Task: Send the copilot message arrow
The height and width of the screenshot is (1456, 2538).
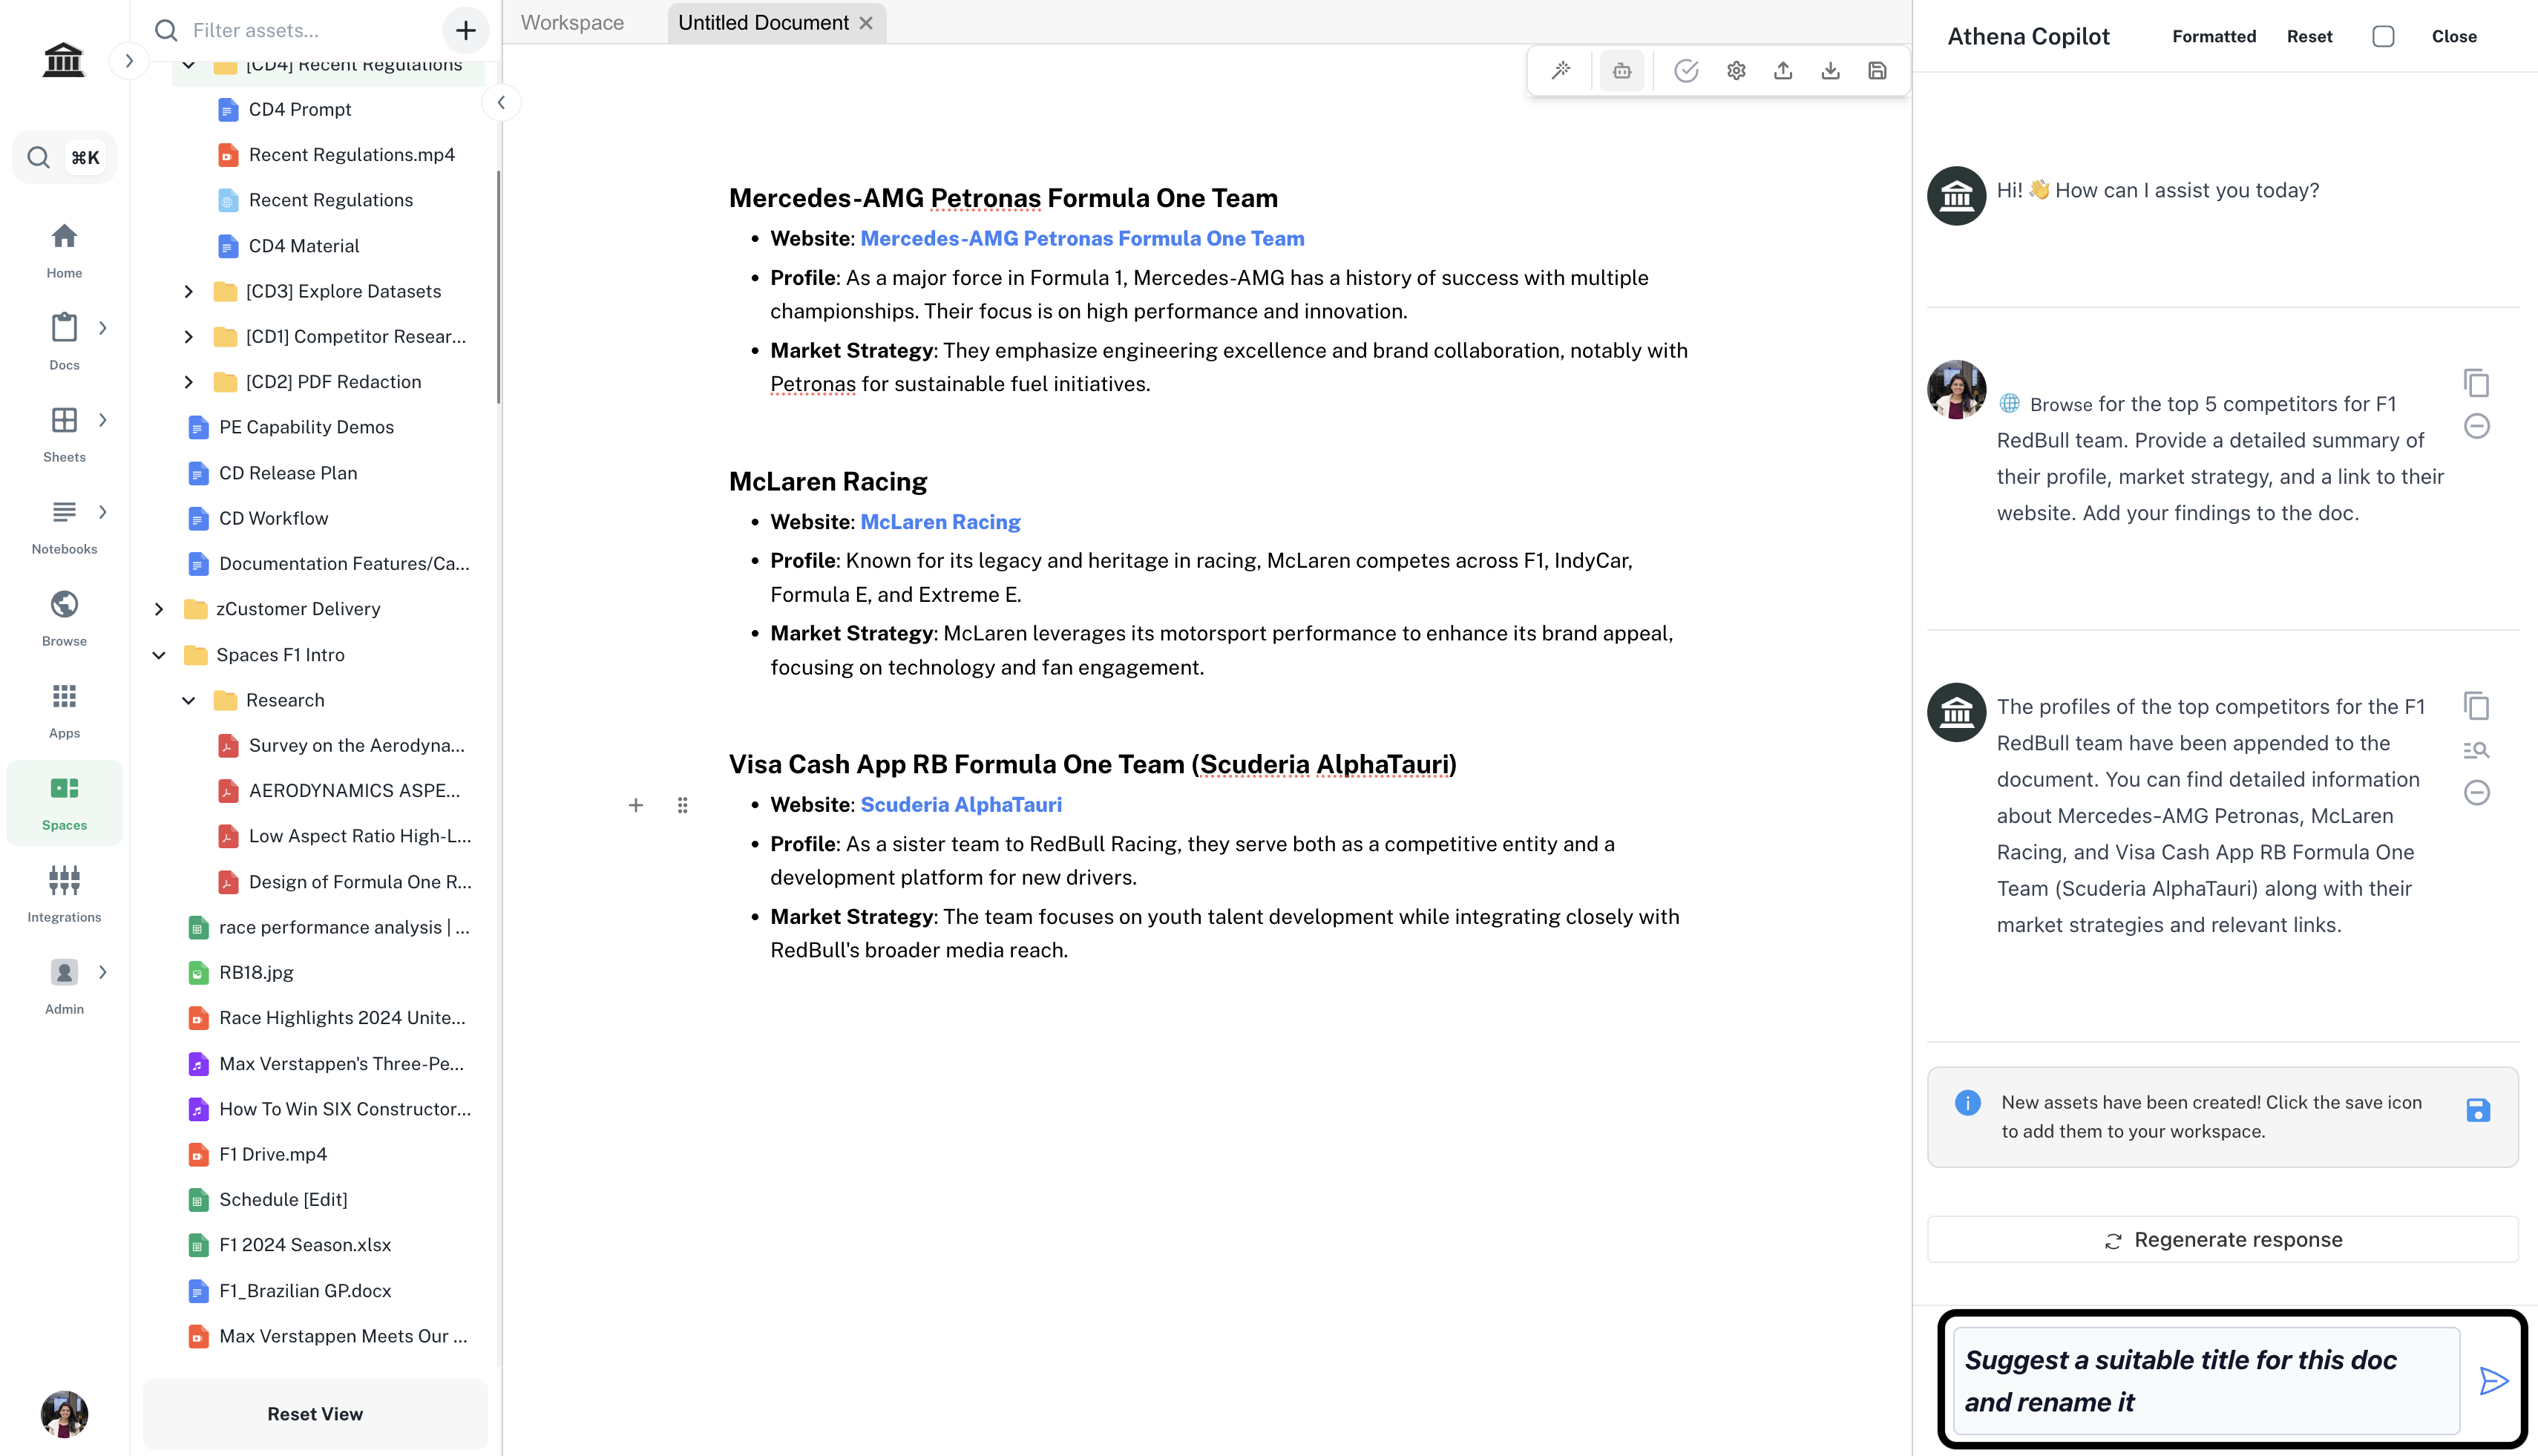Action: (2494, 1381)
